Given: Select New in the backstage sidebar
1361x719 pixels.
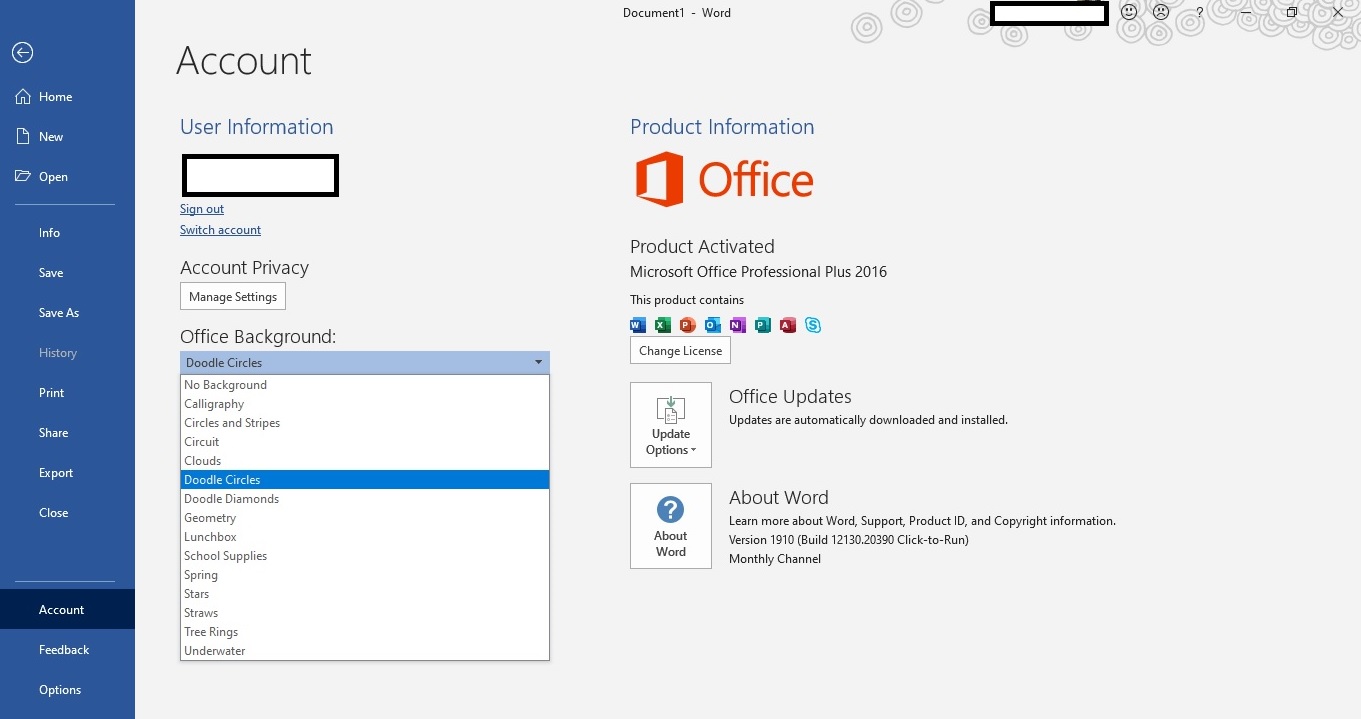Looking at the screenshot, I should tap(67, 137).
